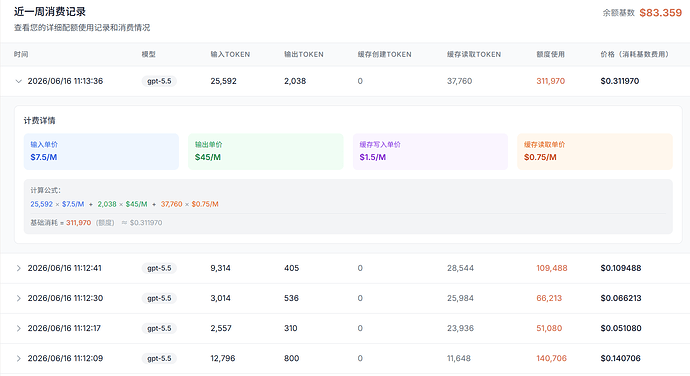
Task: Select the blue input unit price card
Action: point(101,151)
